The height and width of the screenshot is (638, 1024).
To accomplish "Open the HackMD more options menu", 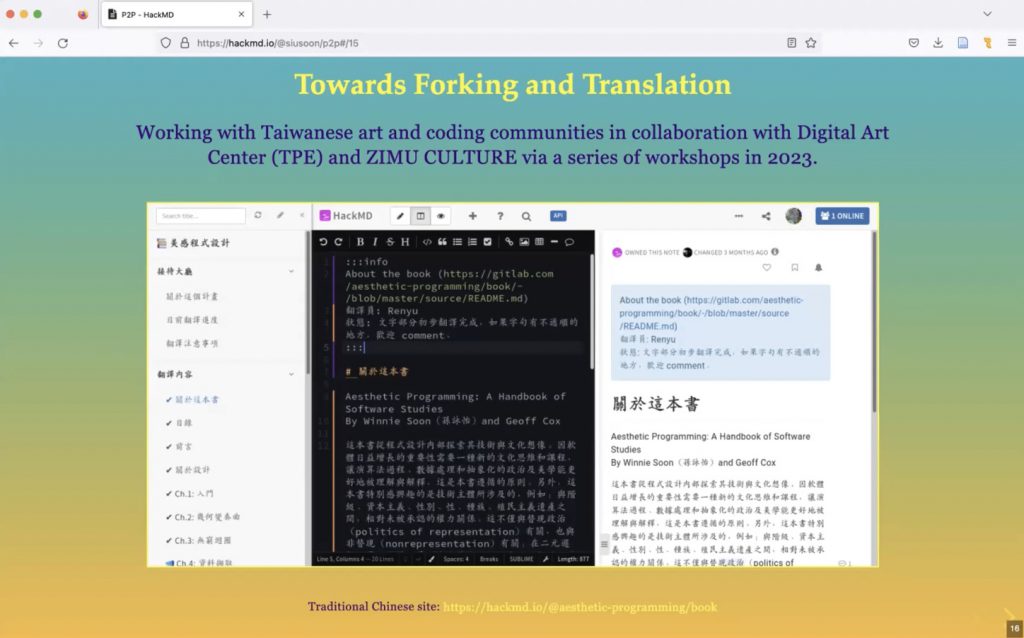I will point(739,216).
